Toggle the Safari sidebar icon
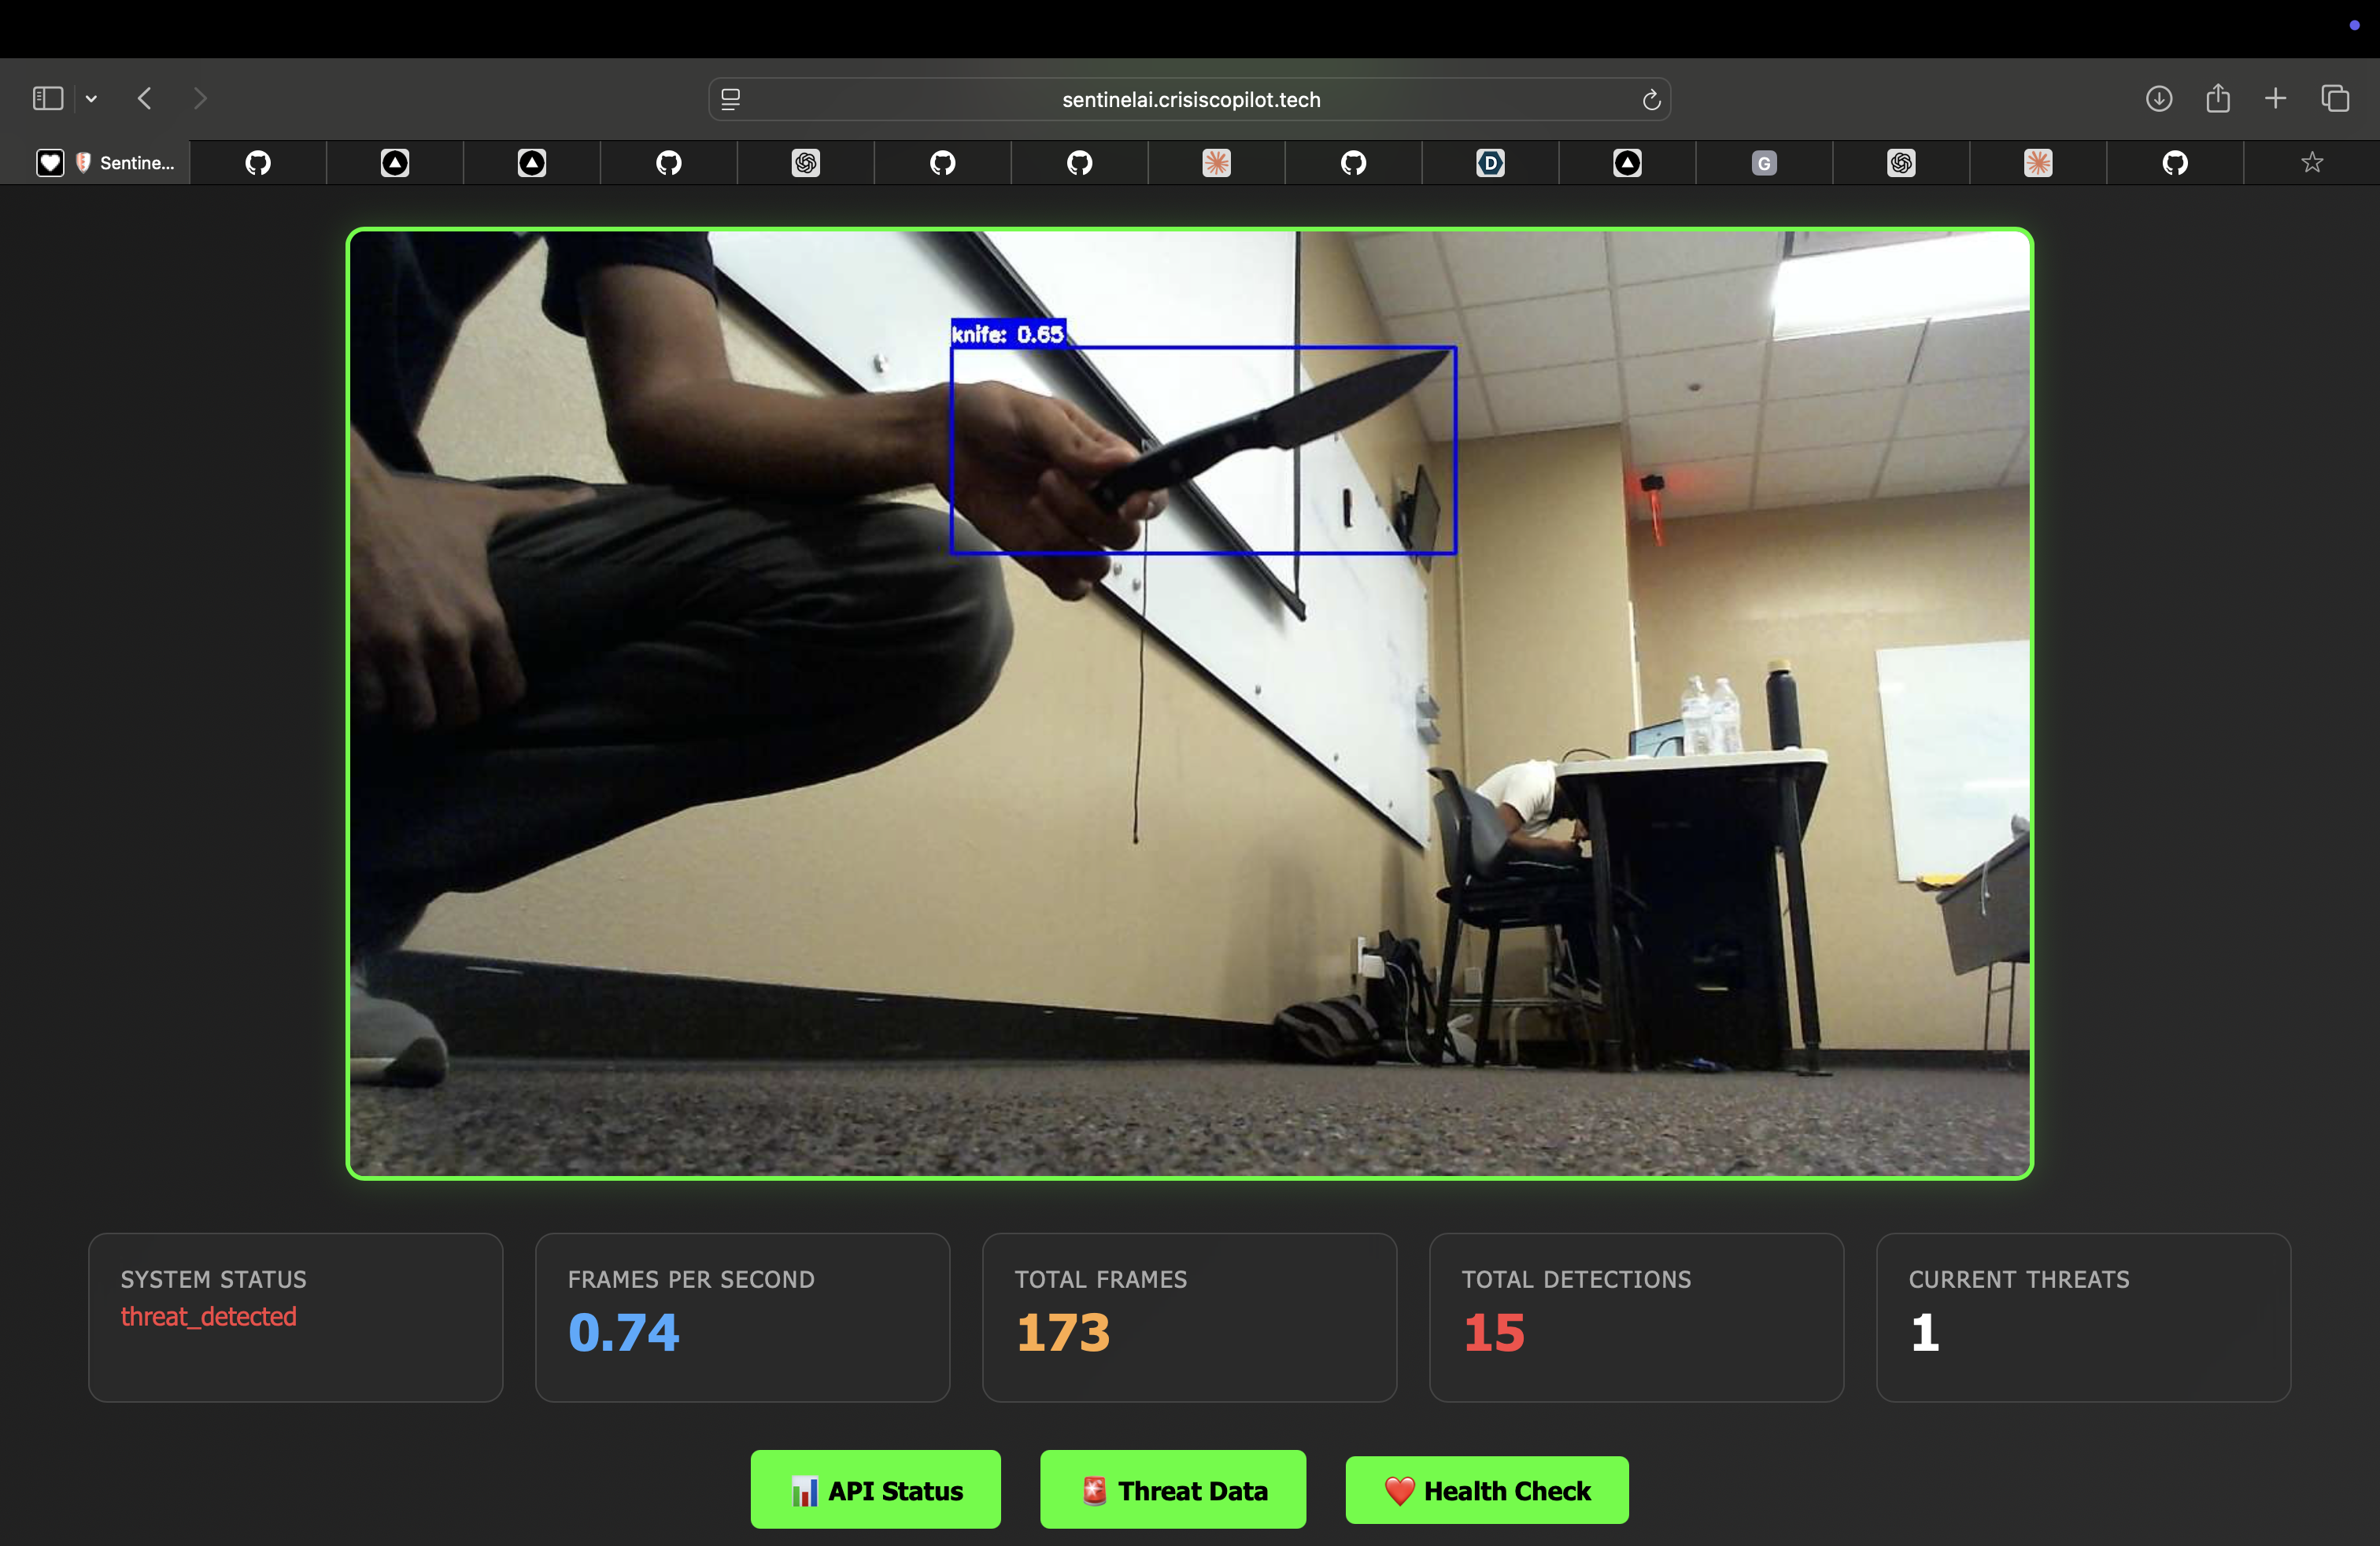 [47, 98]
